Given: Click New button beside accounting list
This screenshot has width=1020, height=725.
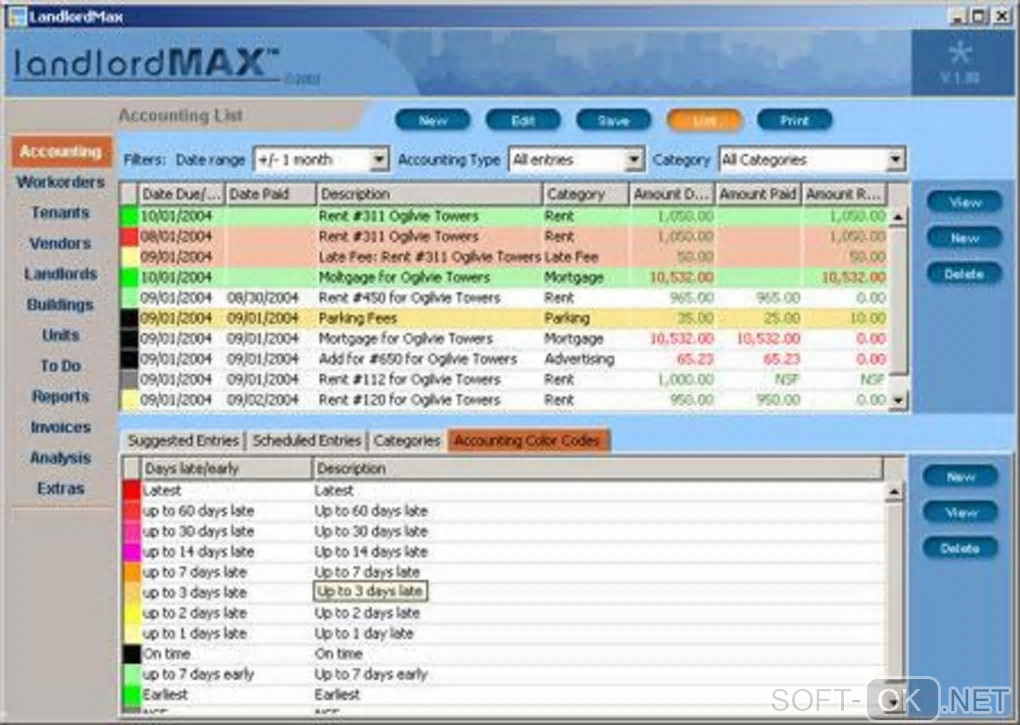Looking at the screenshot, I should tap(965, 238).
